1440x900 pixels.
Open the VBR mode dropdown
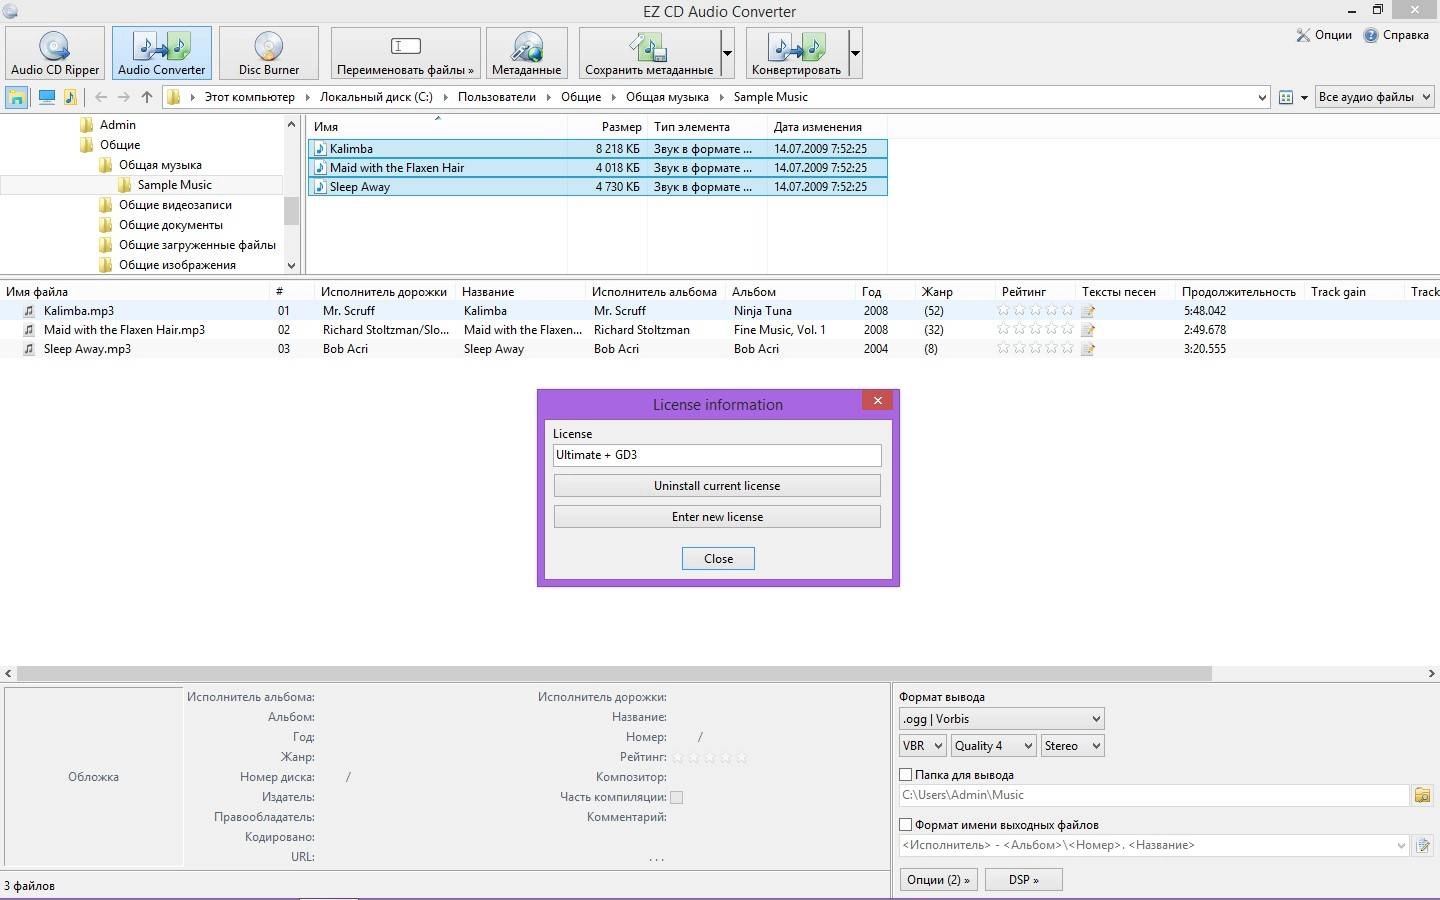pos(922,746)
